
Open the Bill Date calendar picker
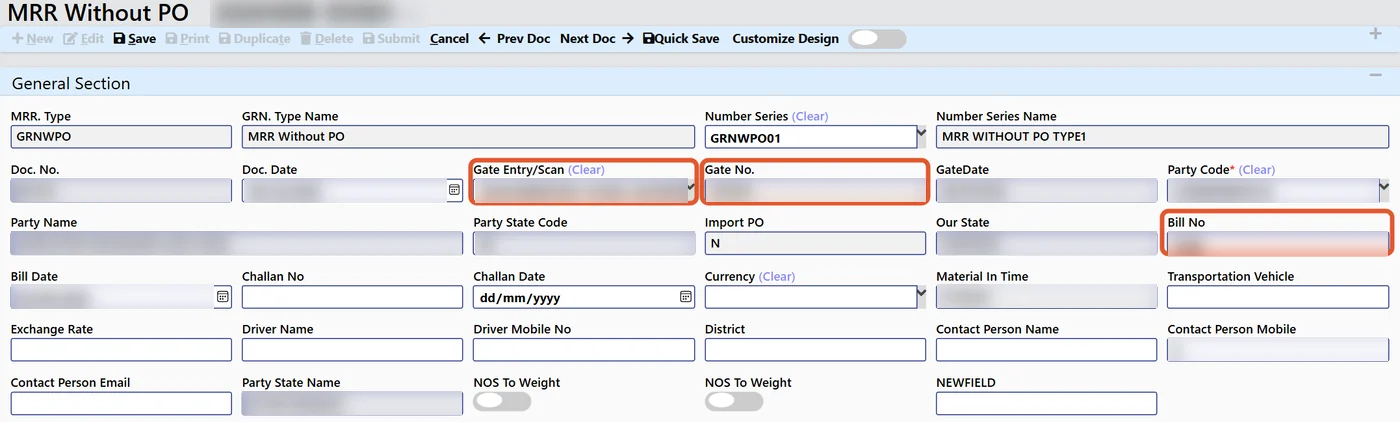pos(223,296)
